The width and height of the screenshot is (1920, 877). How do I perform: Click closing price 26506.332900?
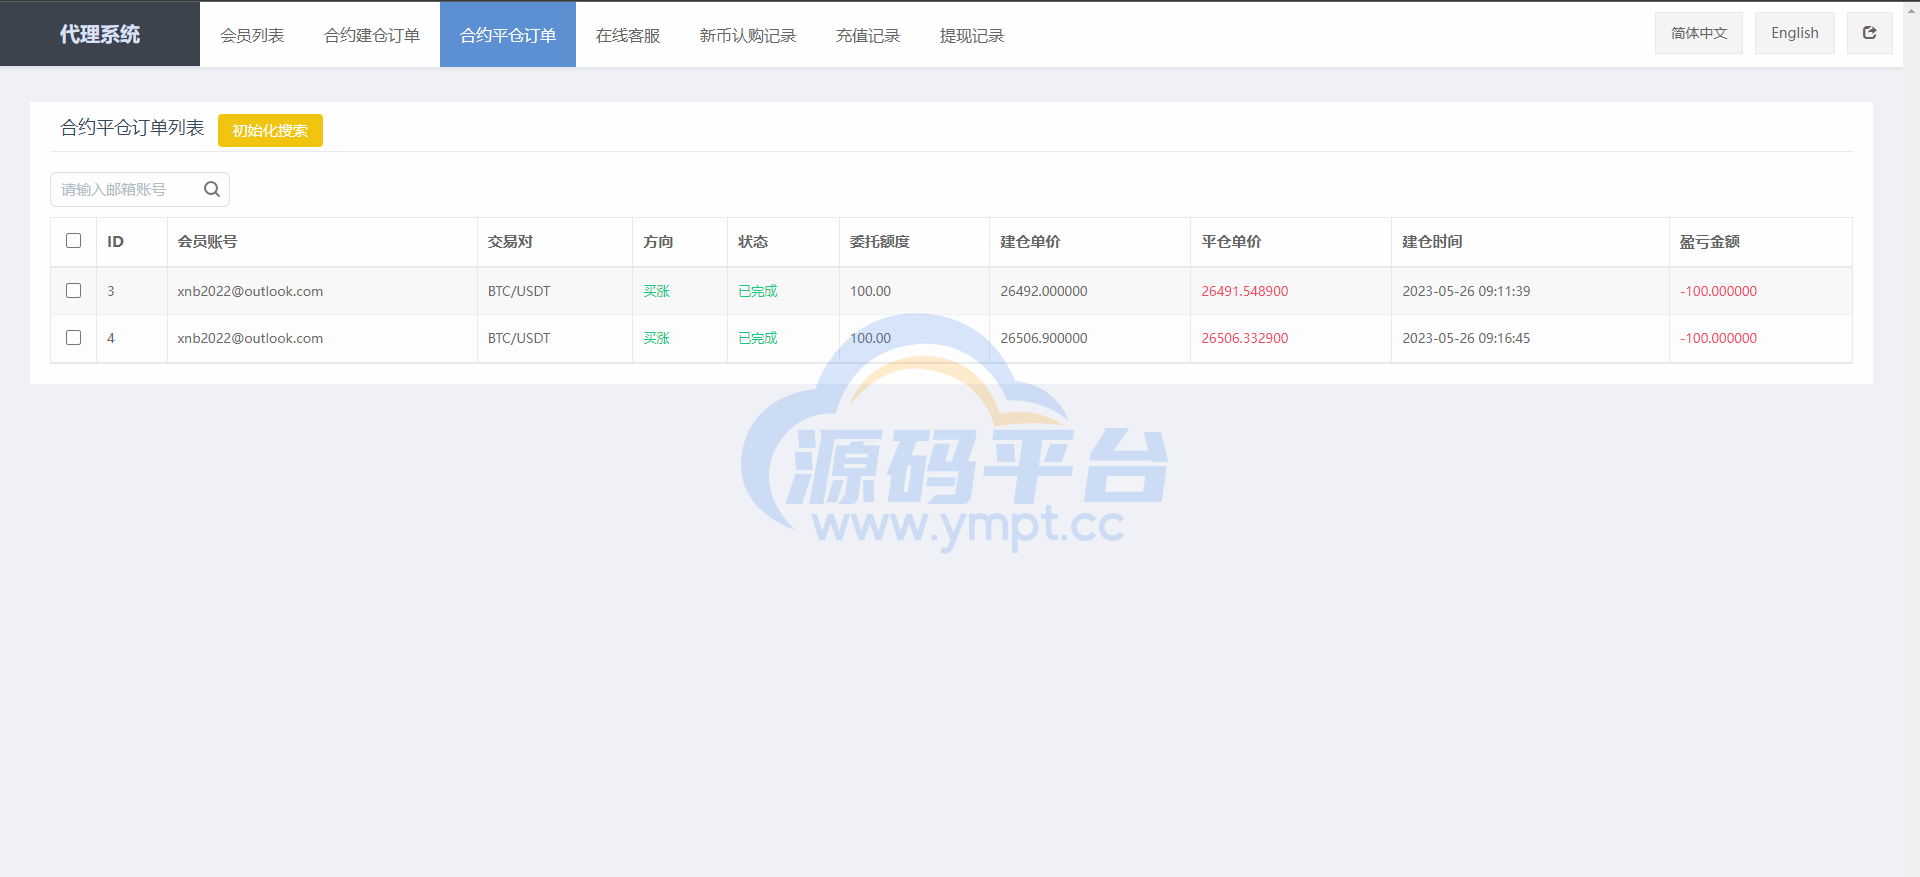click(x=1245, y=338)
